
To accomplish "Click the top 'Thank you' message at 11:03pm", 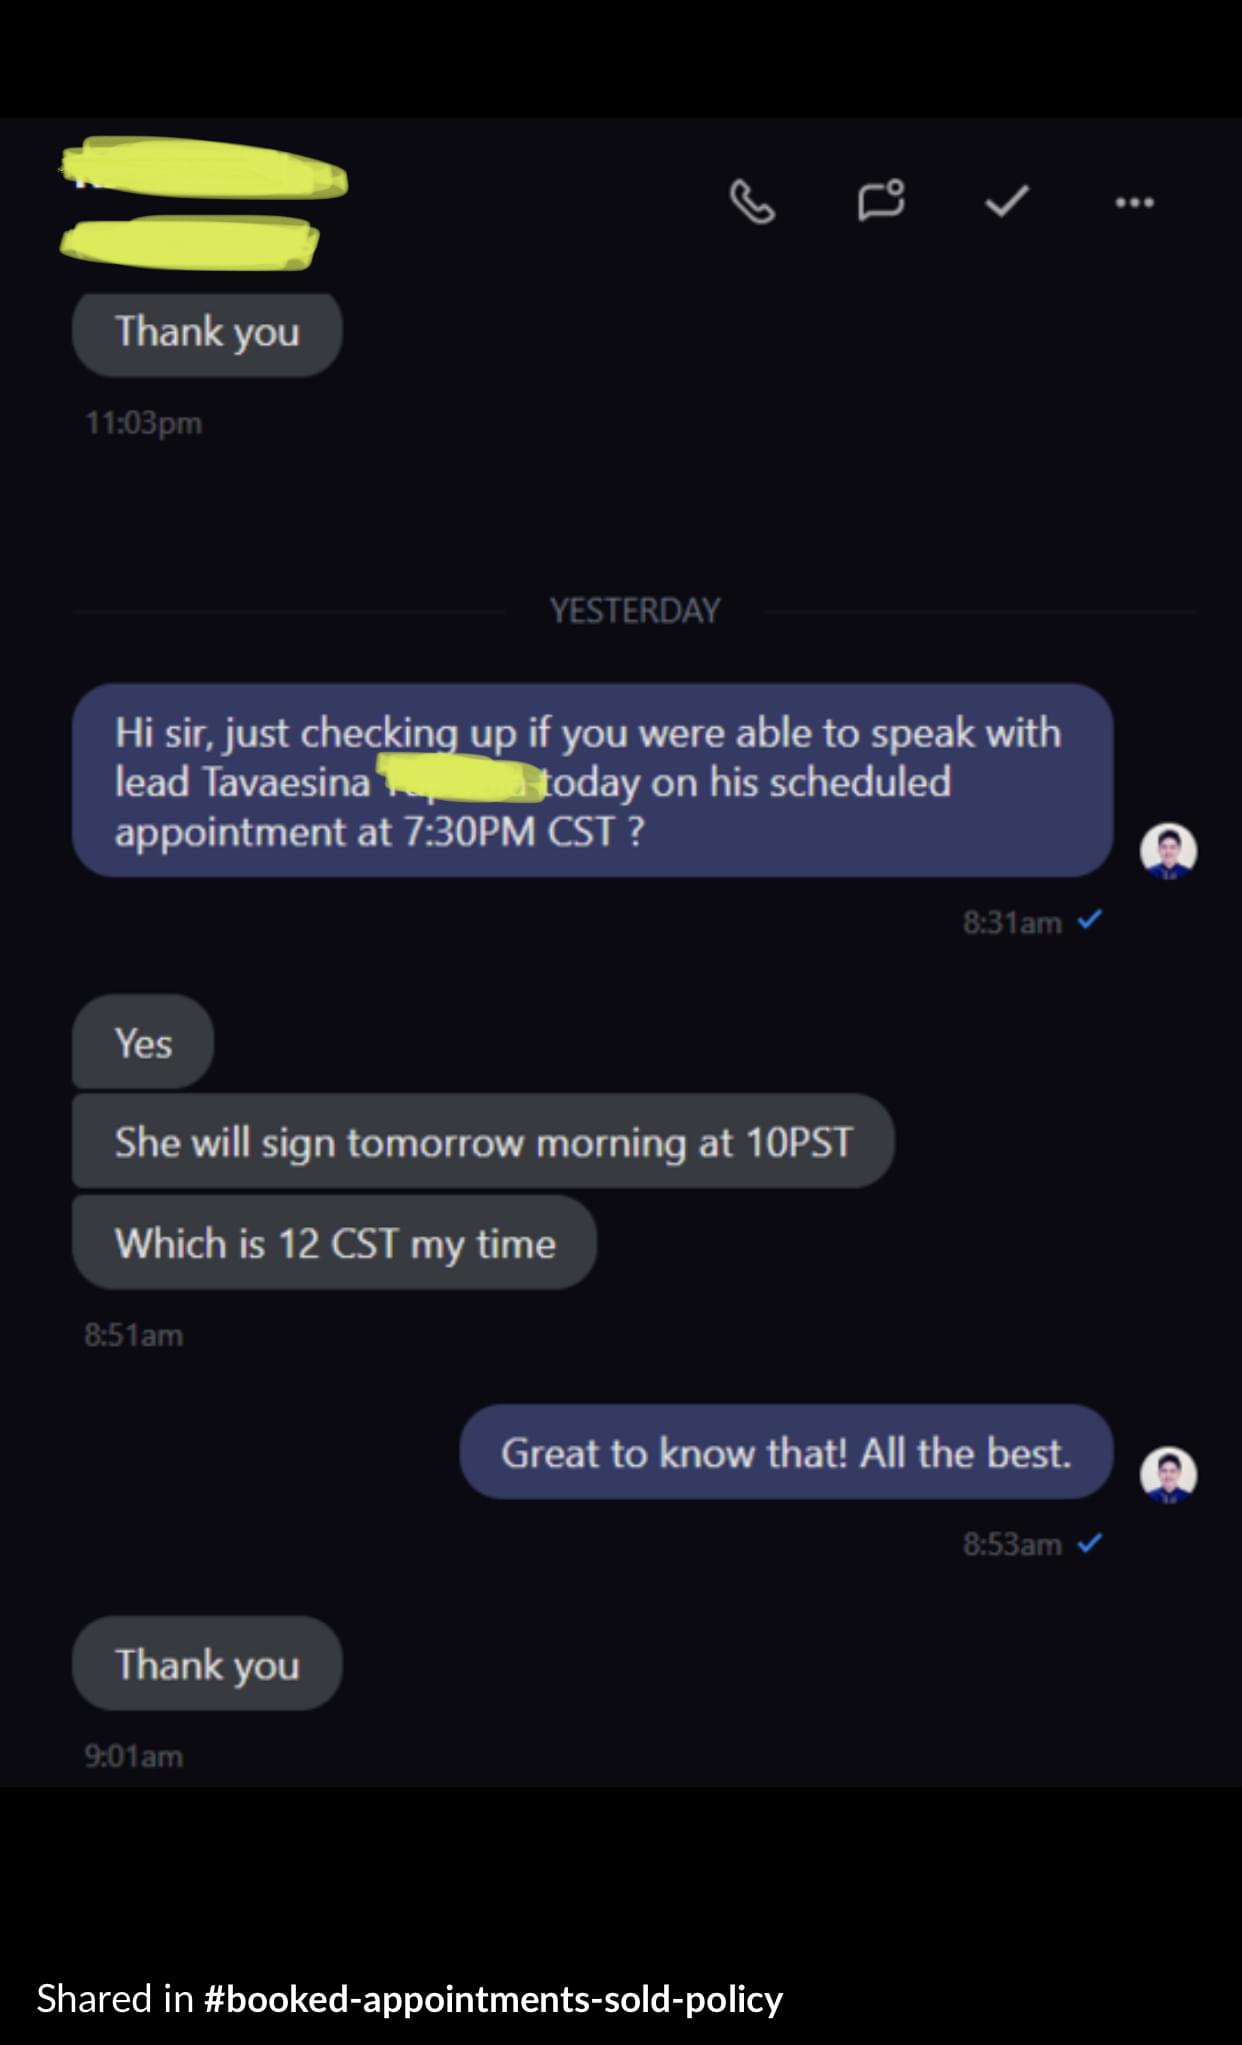I will point(207,332).
